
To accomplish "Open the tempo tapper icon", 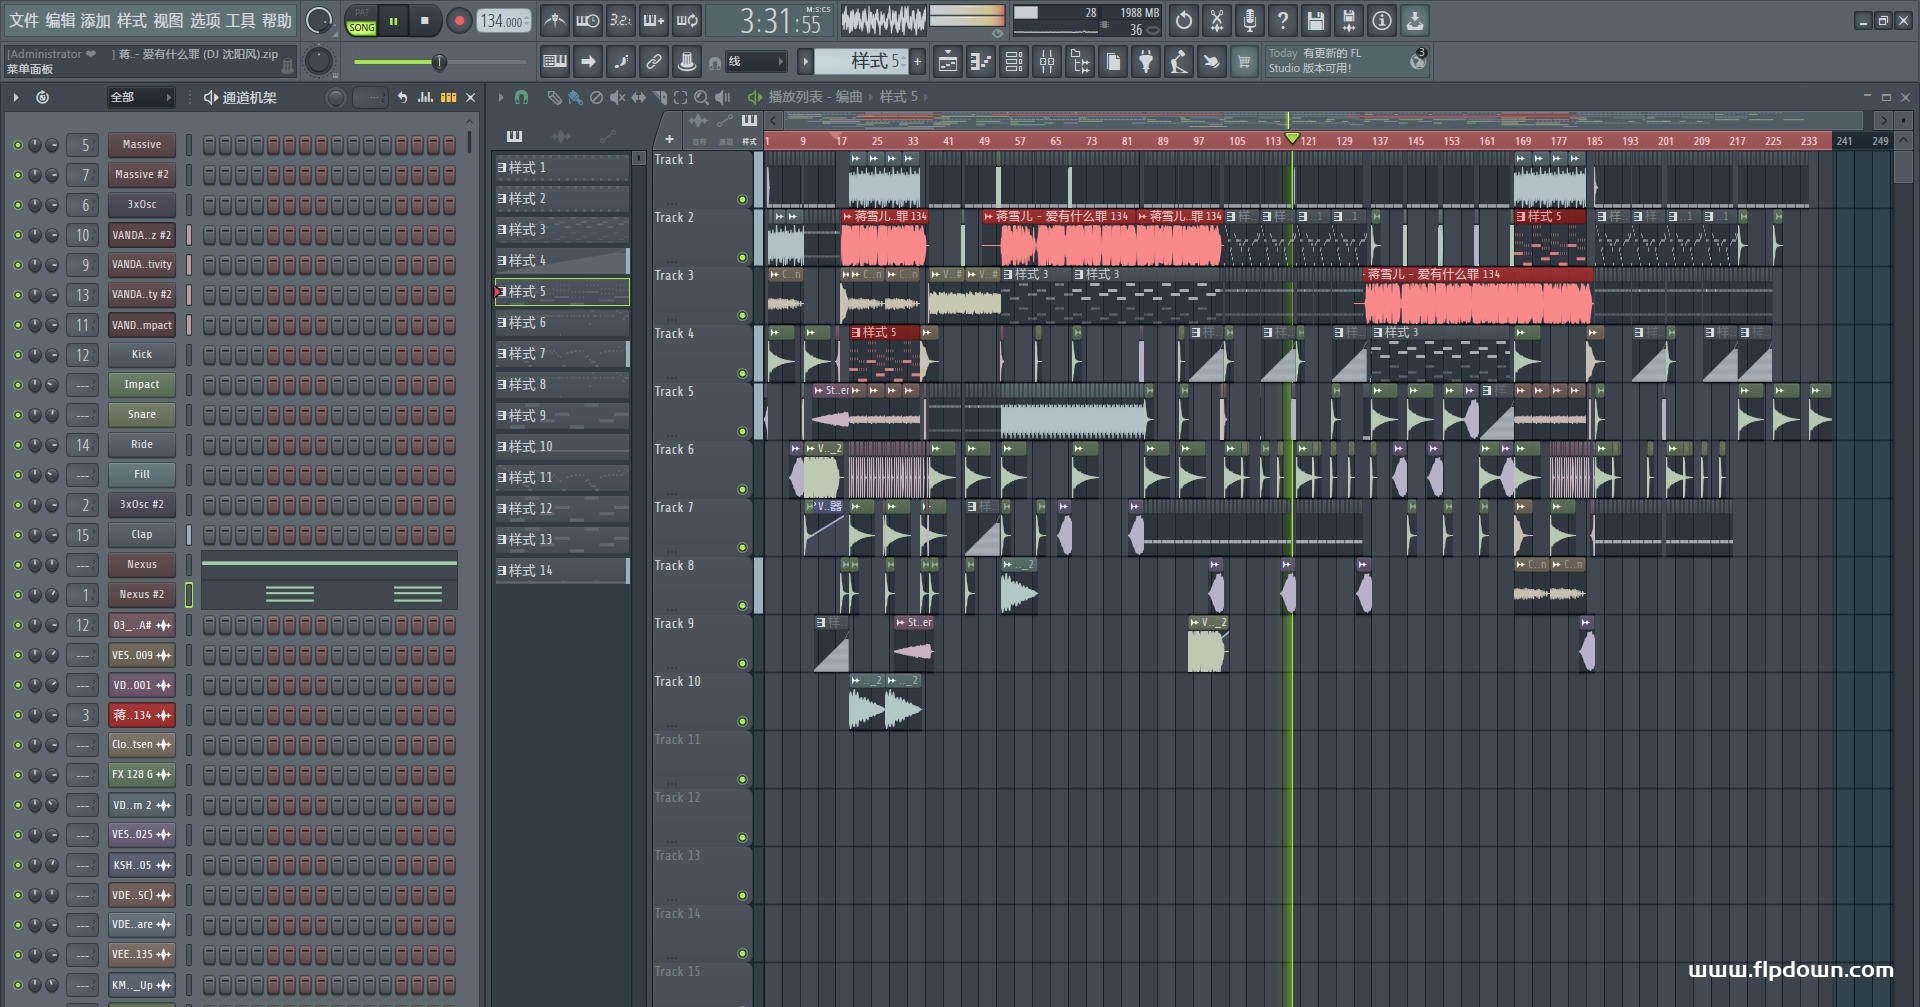I will pyautogui.click(x=1179, y=62).
